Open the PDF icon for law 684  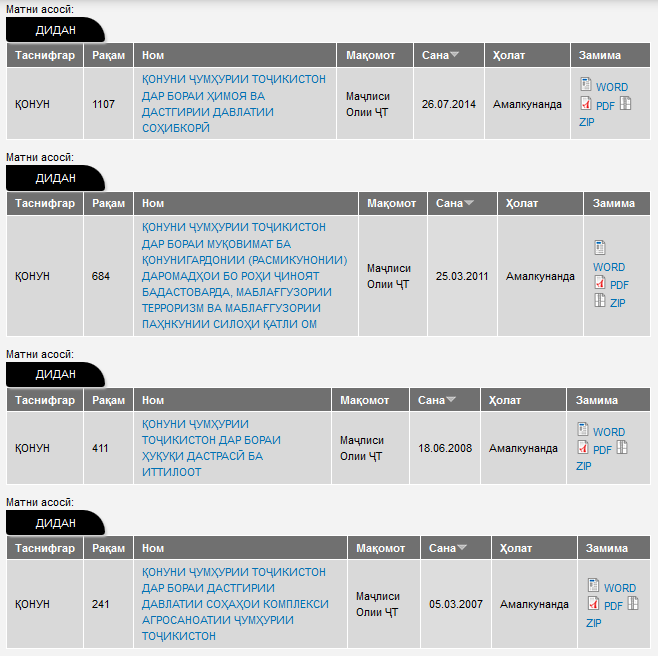coord(600,282)
